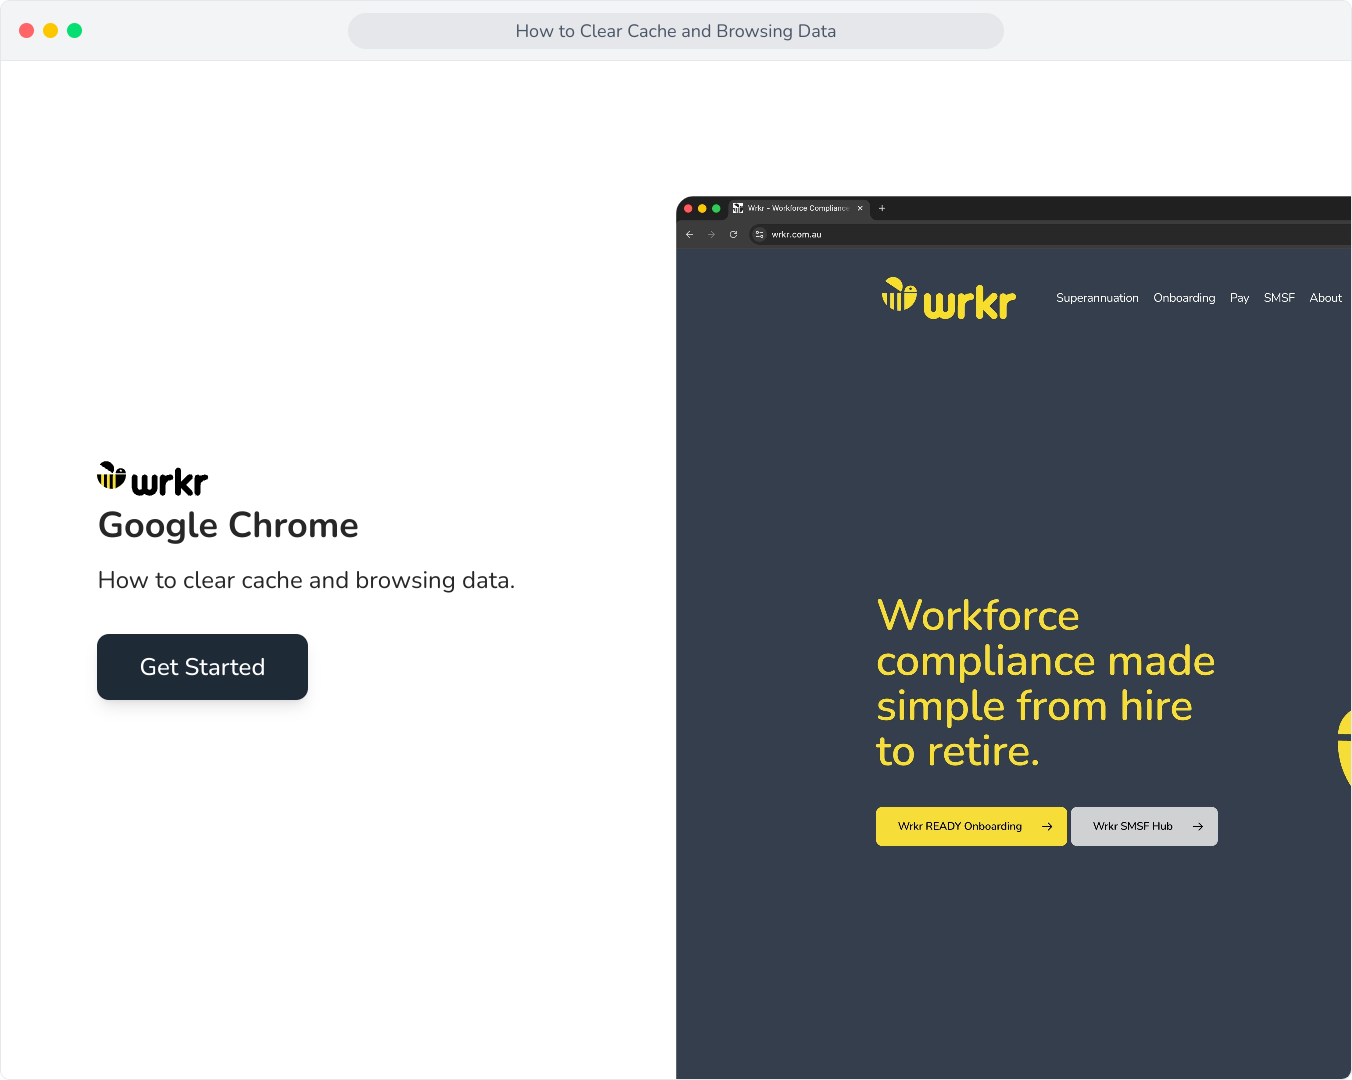1352x1080 pixels.
Task: Click the Wrkr READY Onboarding button
Action: [971, 826]
